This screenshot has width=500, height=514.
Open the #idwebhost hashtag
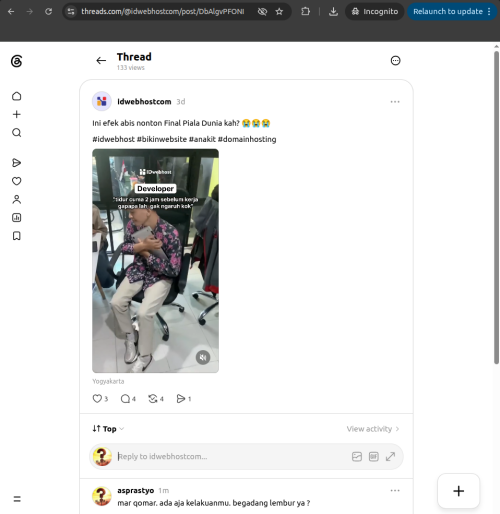coord(113,139)
